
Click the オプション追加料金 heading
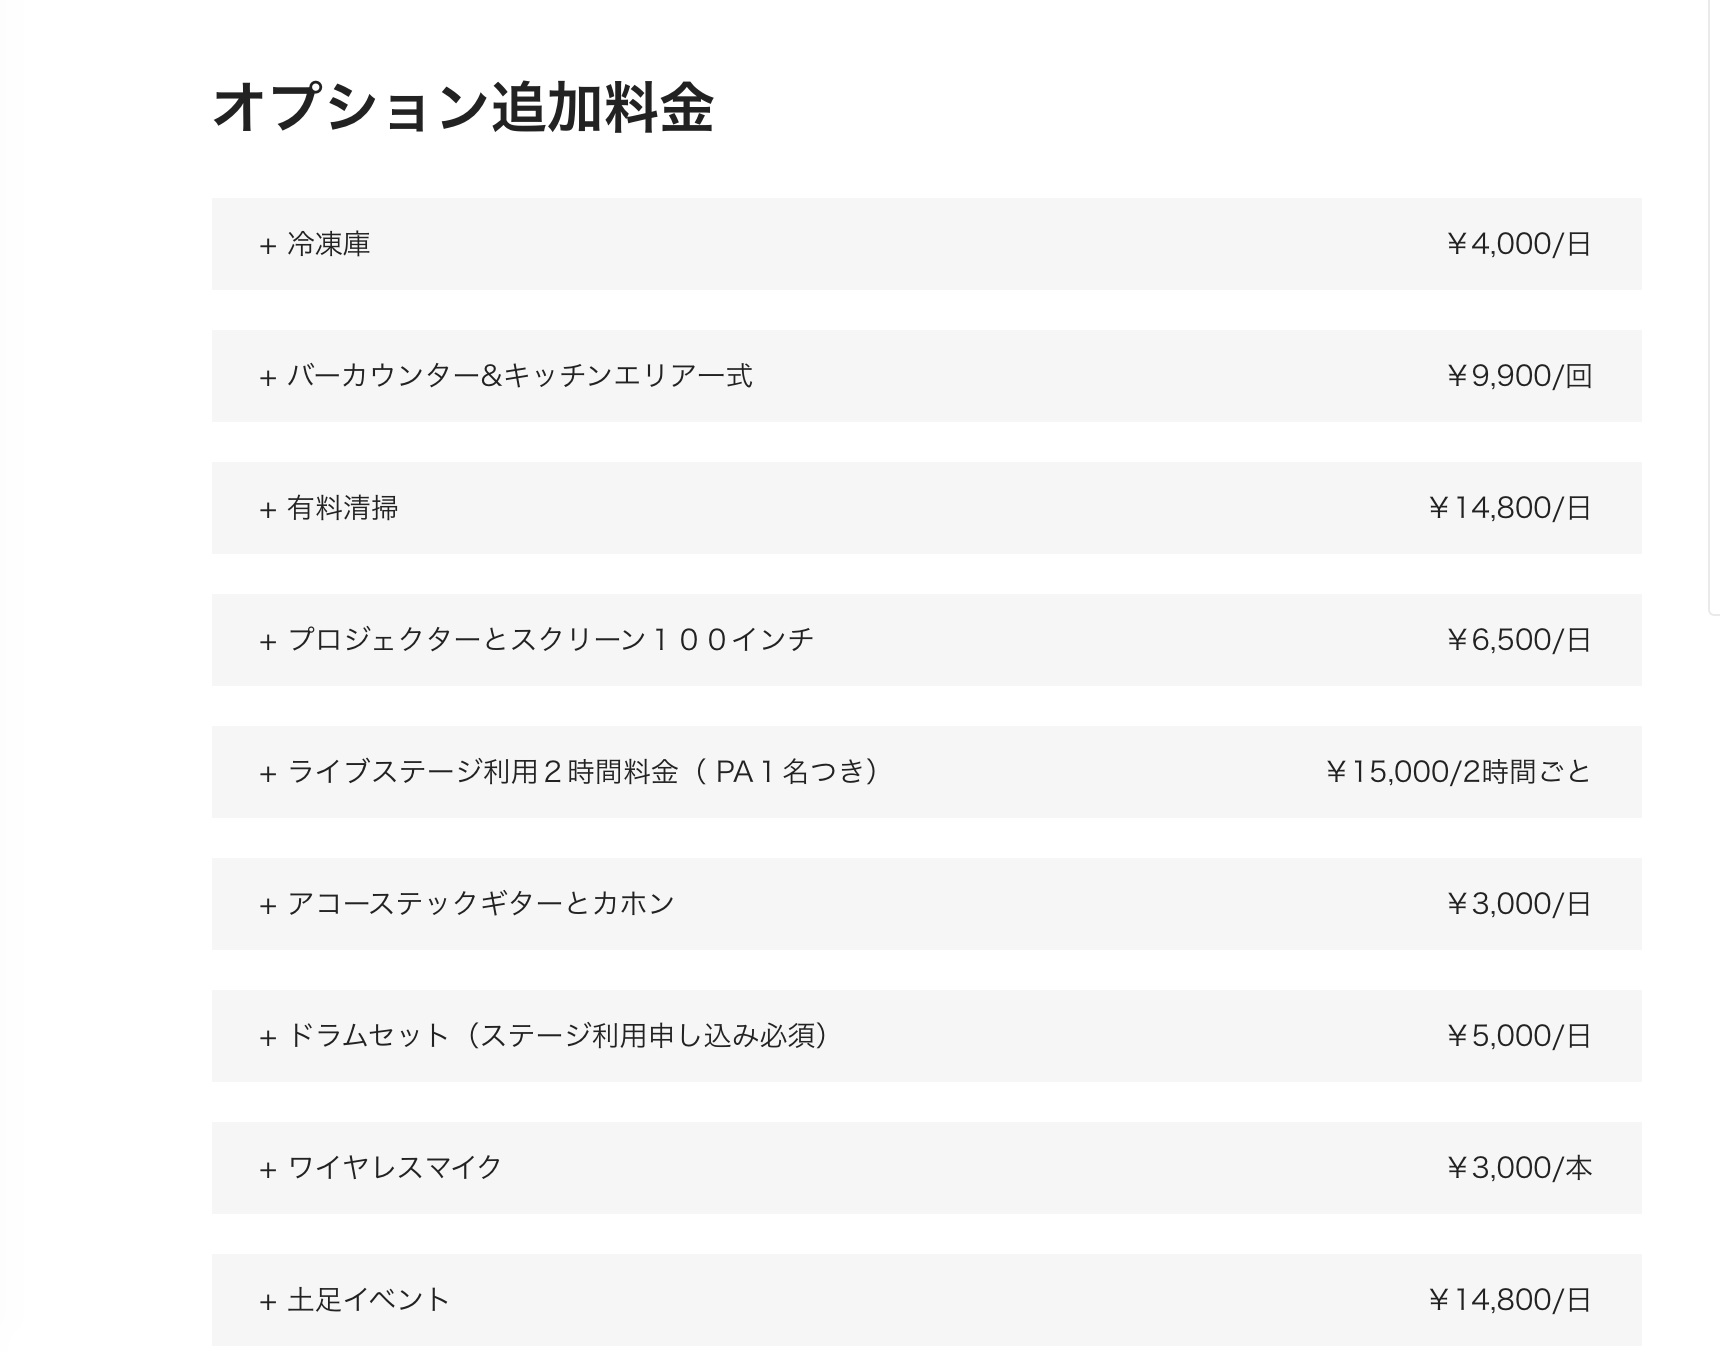coord(463,108)
